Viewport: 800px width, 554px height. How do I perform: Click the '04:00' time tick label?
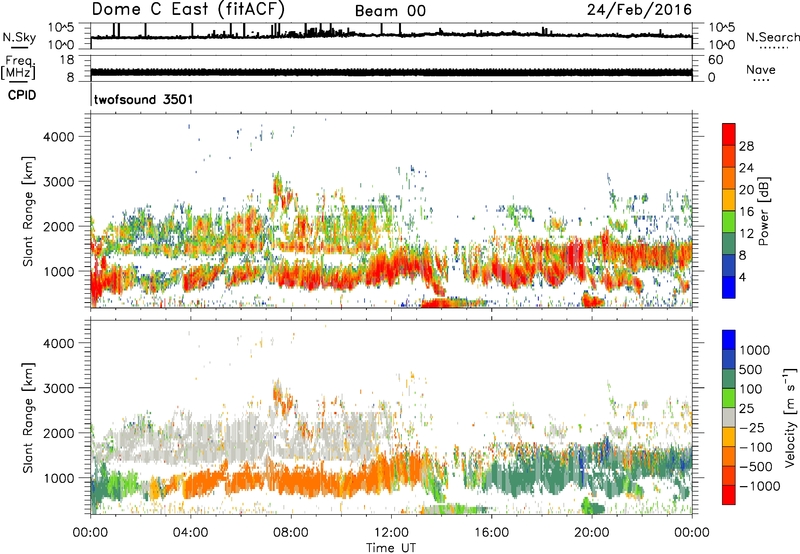coord(191,533)
